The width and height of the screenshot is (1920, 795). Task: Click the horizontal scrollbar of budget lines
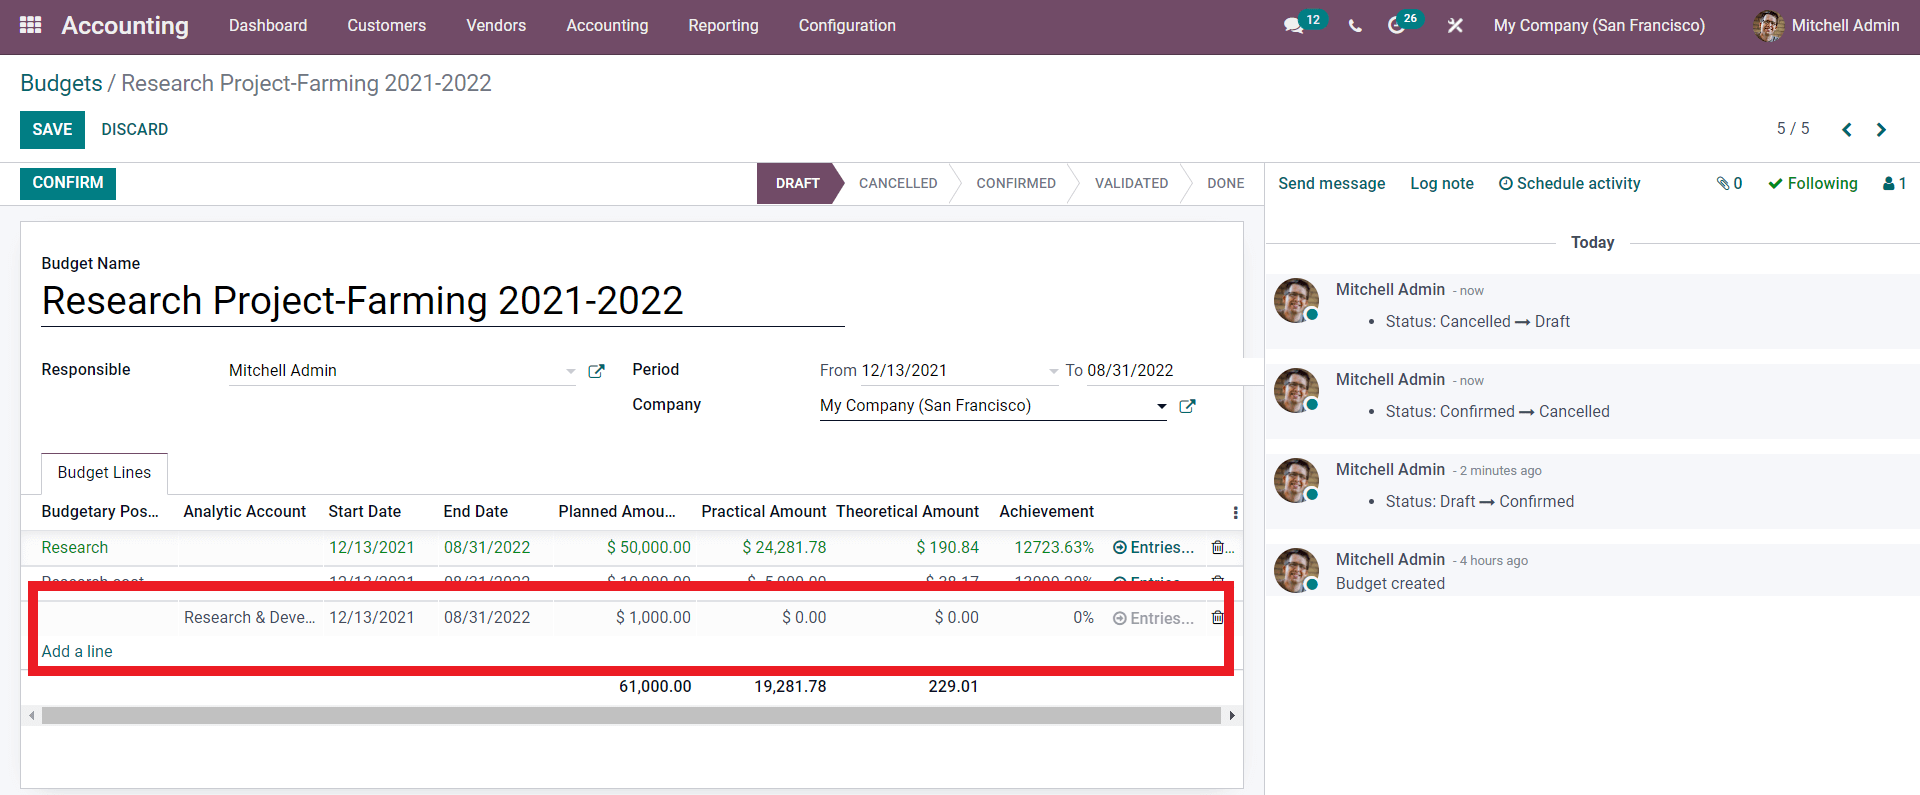(x=630, y=716)
